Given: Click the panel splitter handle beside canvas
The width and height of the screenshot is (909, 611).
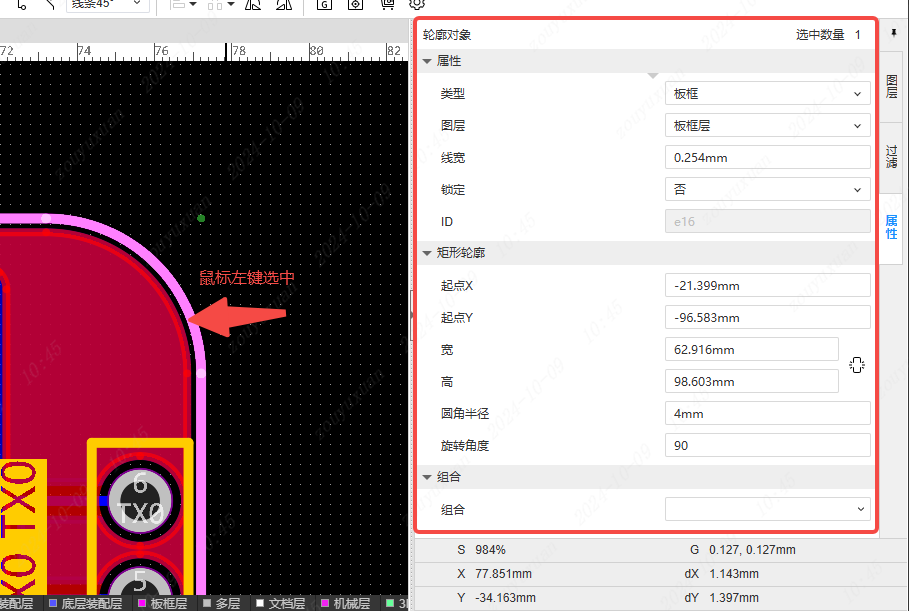Looking at the screenshot, I should (412, 315).
